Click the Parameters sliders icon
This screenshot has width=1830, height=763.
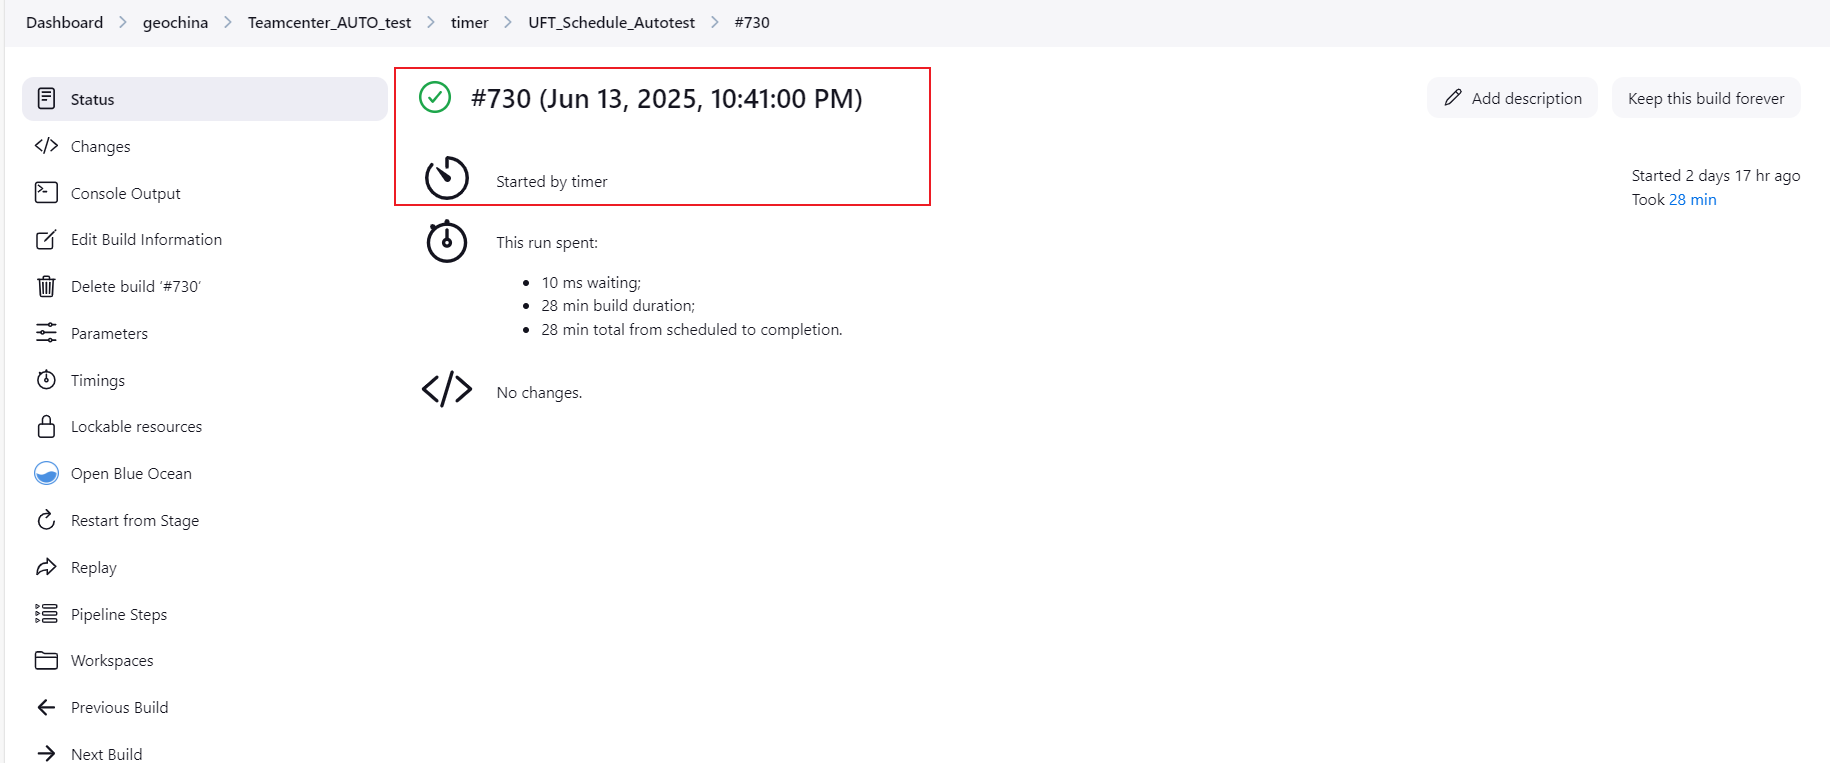click(x=46, y=333)
